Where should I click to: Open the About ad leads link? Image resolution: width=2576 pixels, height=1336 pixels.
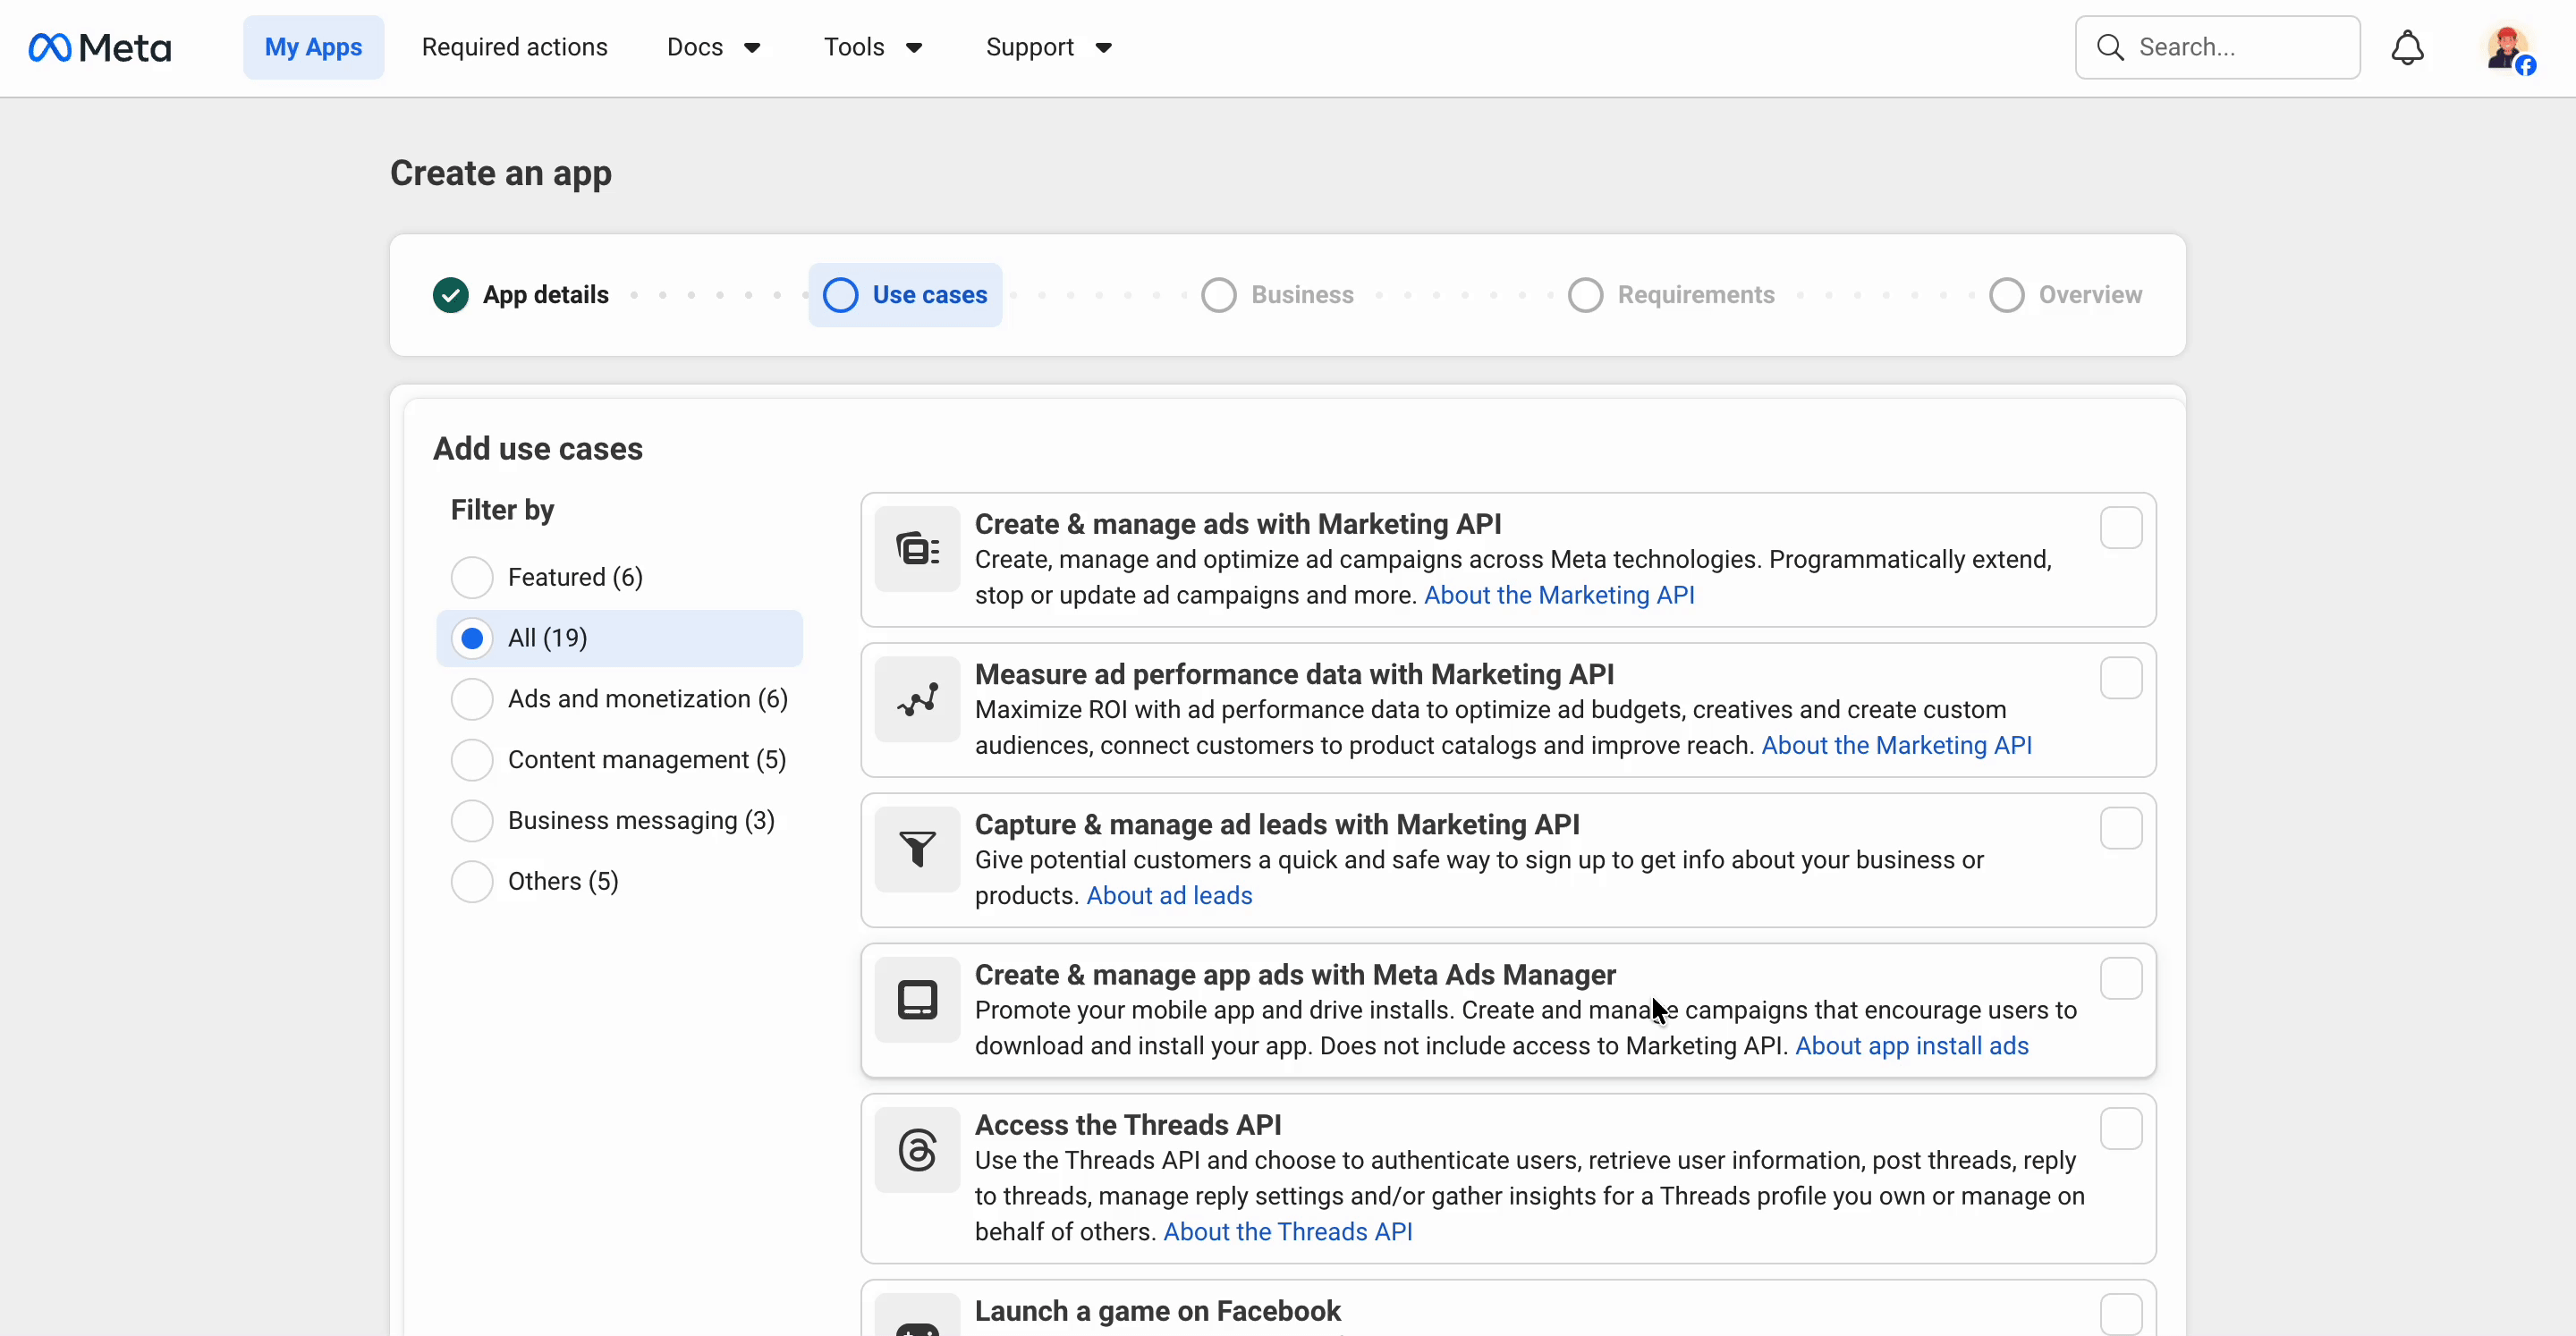[1169, 895]
